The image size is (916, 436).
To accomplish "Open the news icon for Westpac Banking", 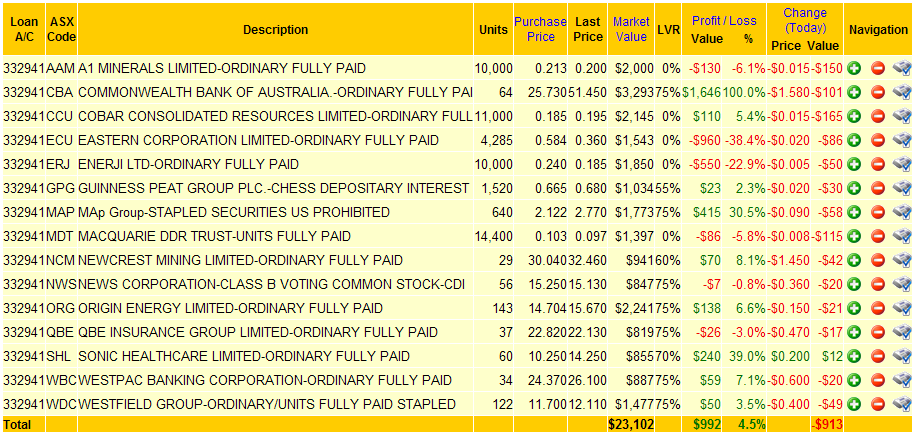I will (x=903, y=380).
